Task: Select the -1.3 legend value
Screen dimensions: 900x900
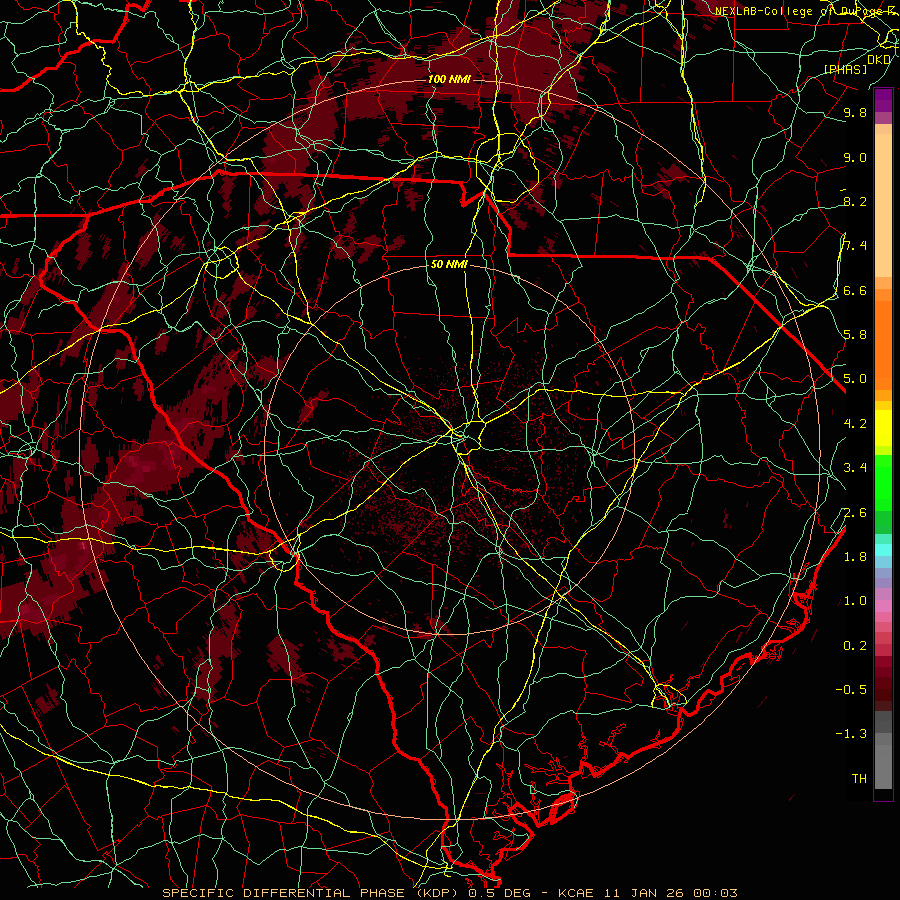Action: 851,734
